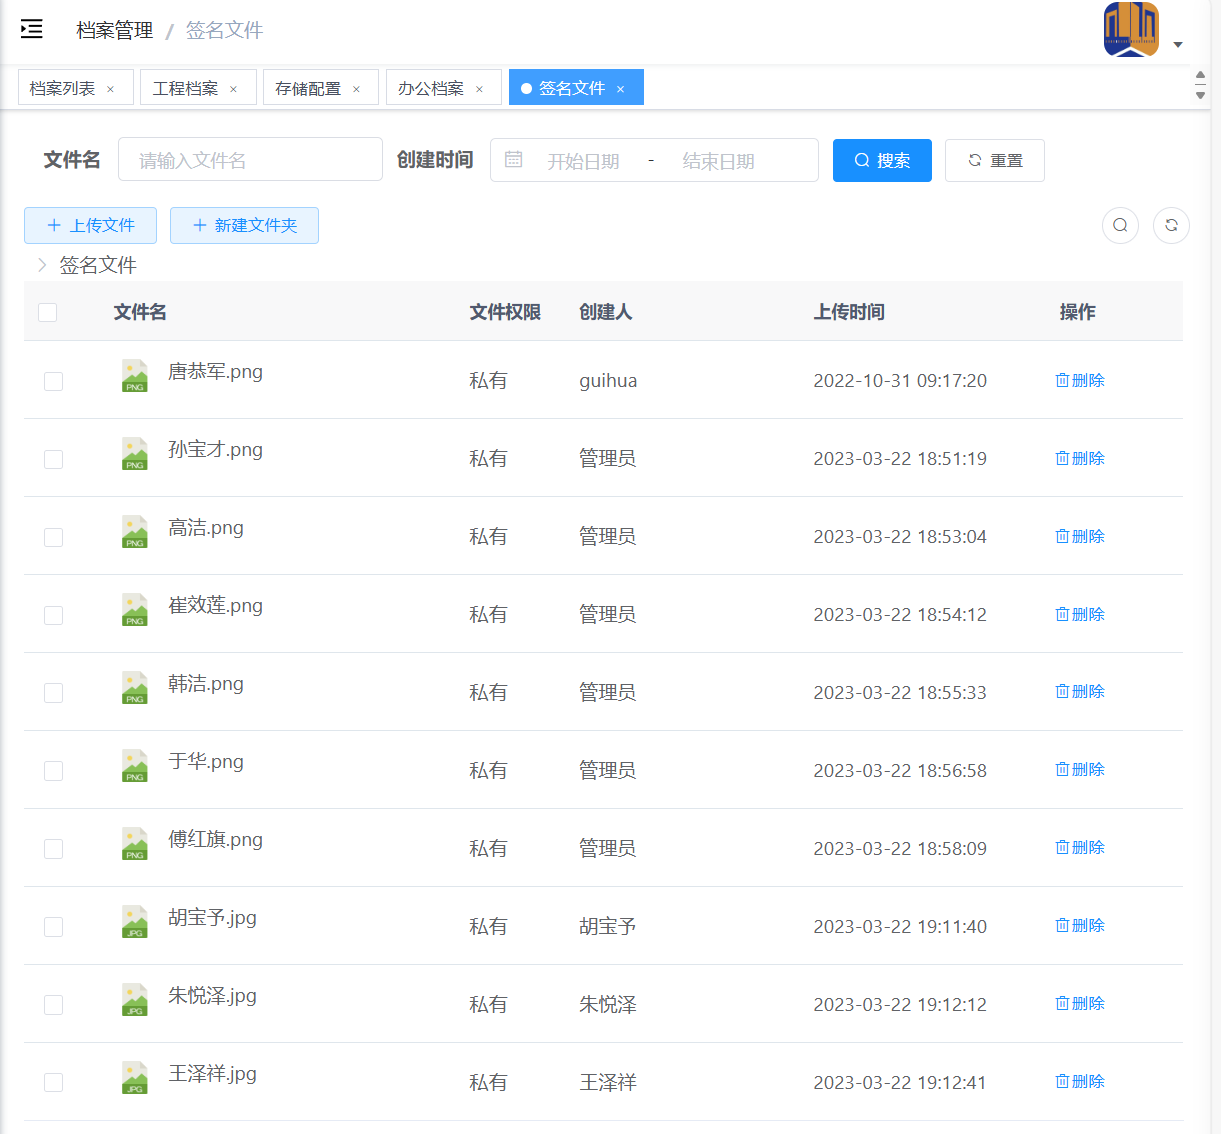
Task: Click the tab bar scroll up arrow
Action: click(1200, 76)
